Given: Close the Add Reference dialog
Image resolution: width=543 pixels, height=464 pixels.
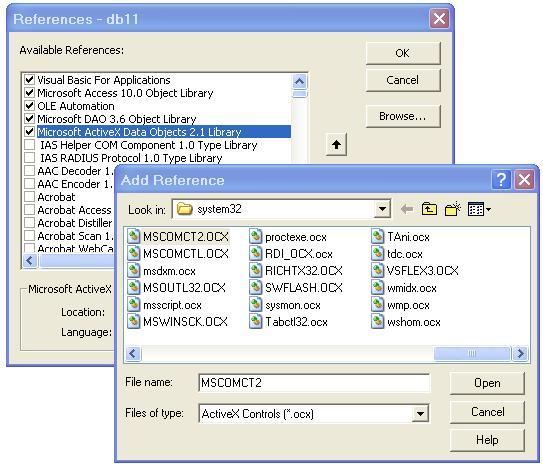Looking at the screenshot, I should click(x=524, y=180).
